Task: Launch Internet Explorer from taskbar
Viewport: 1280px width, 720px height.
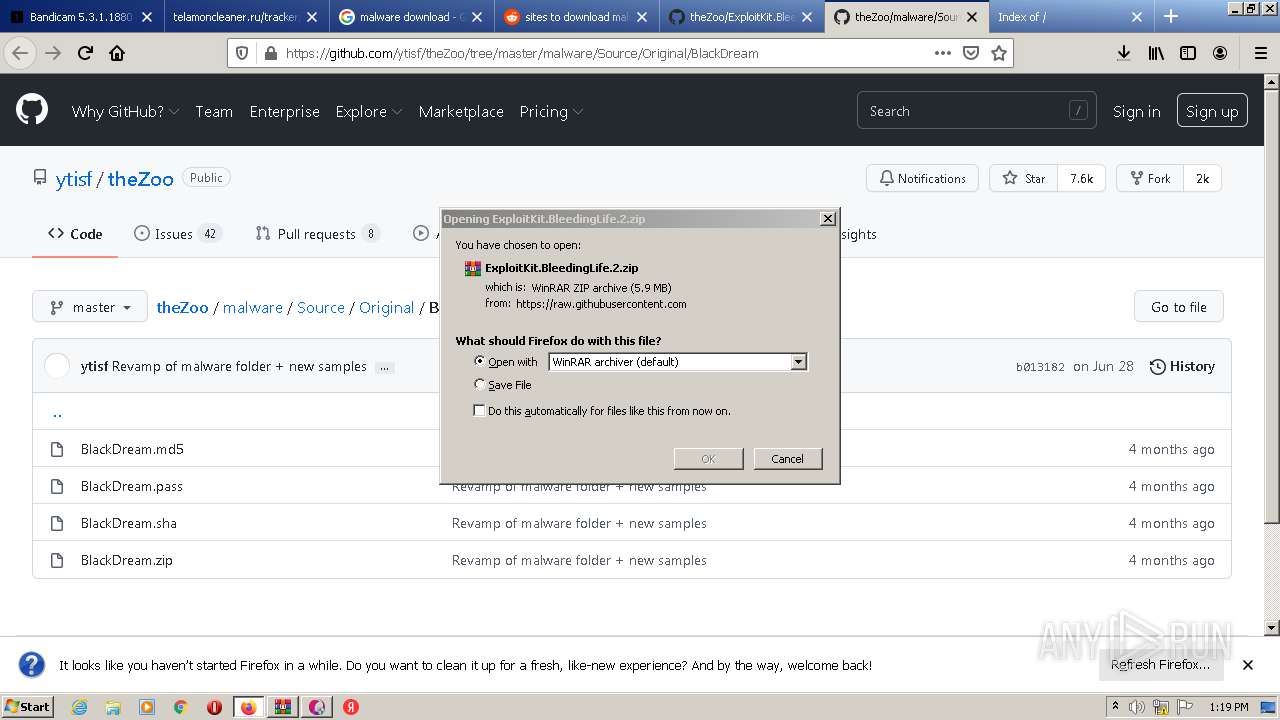Action: (x=79, y=707)
